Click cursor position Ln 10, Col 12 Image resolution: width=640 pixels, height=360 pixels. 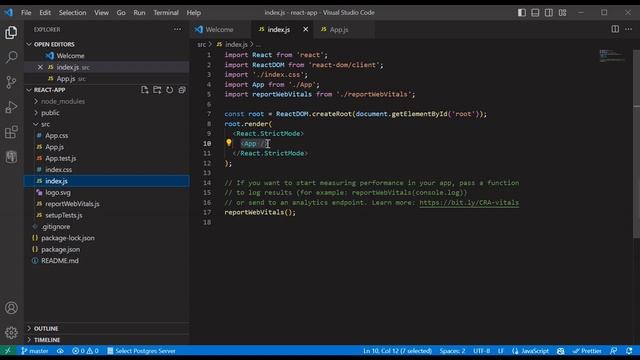click(398, 351)
